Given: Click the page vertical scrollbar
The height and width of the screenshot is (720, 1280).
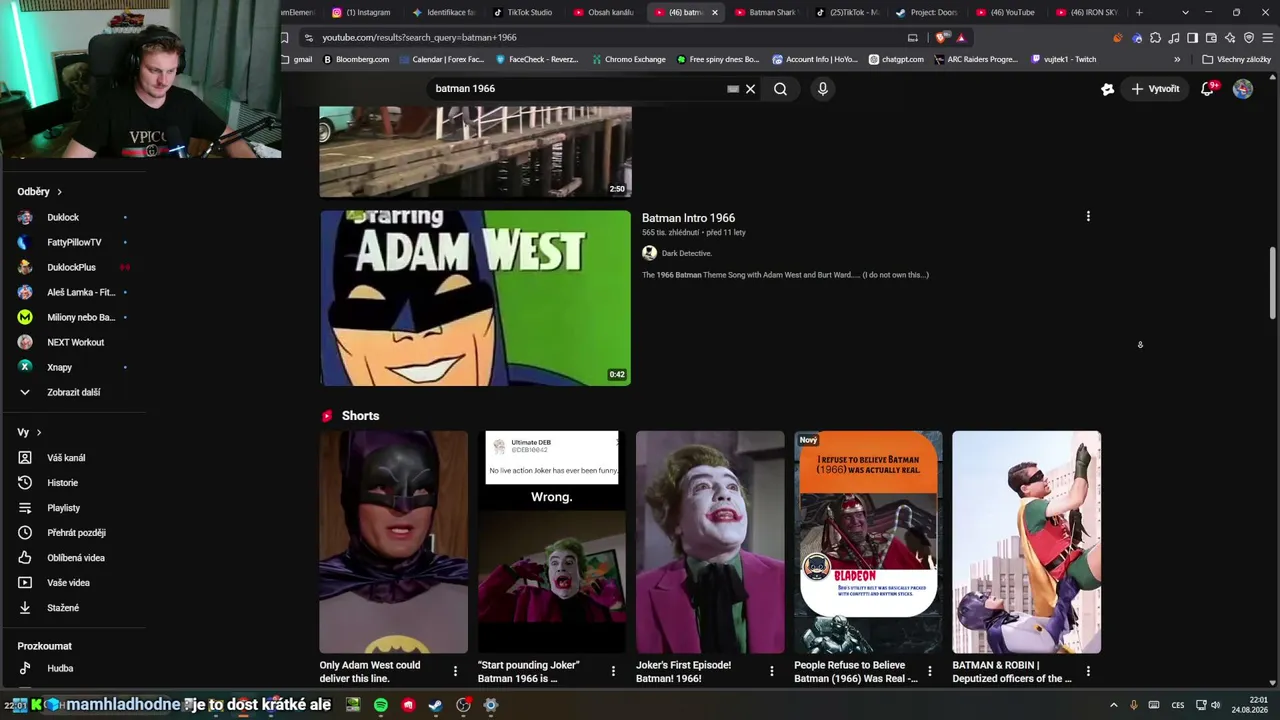Looking at the screenshot, I should click(x=1273, y=285).
